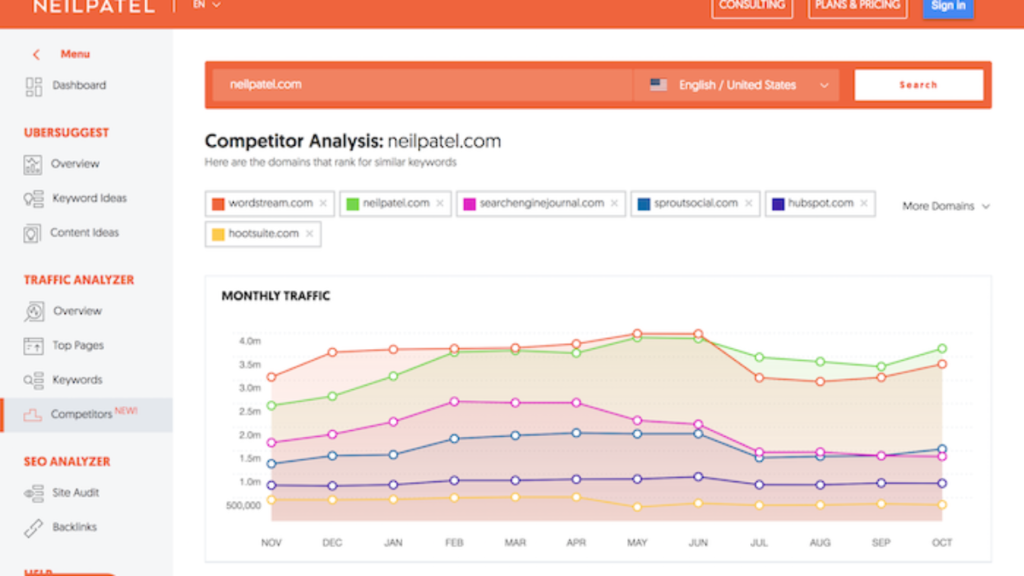Click the Site Audit icon
Screen dimensions: 1024x576
(x=33, y=493)
